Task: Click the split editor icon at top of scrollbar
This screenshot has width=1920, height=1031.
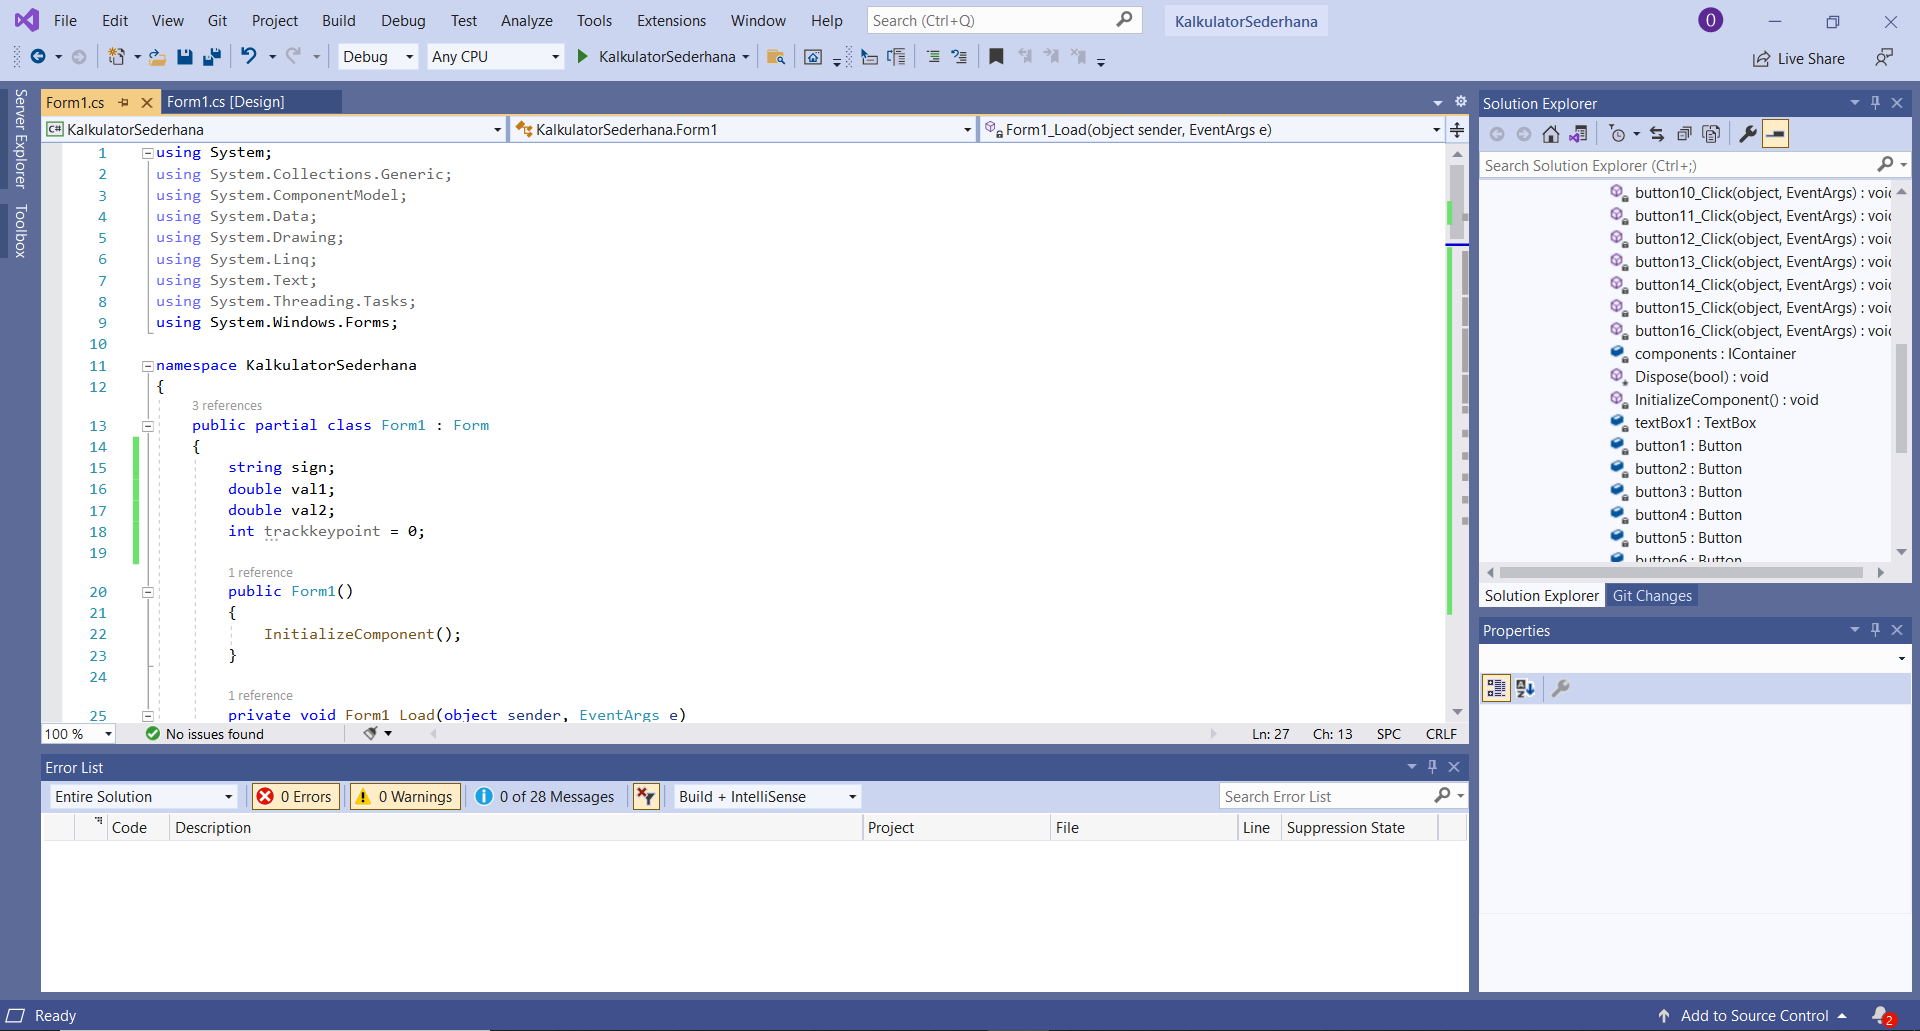Action: (x=1457, y=130)
